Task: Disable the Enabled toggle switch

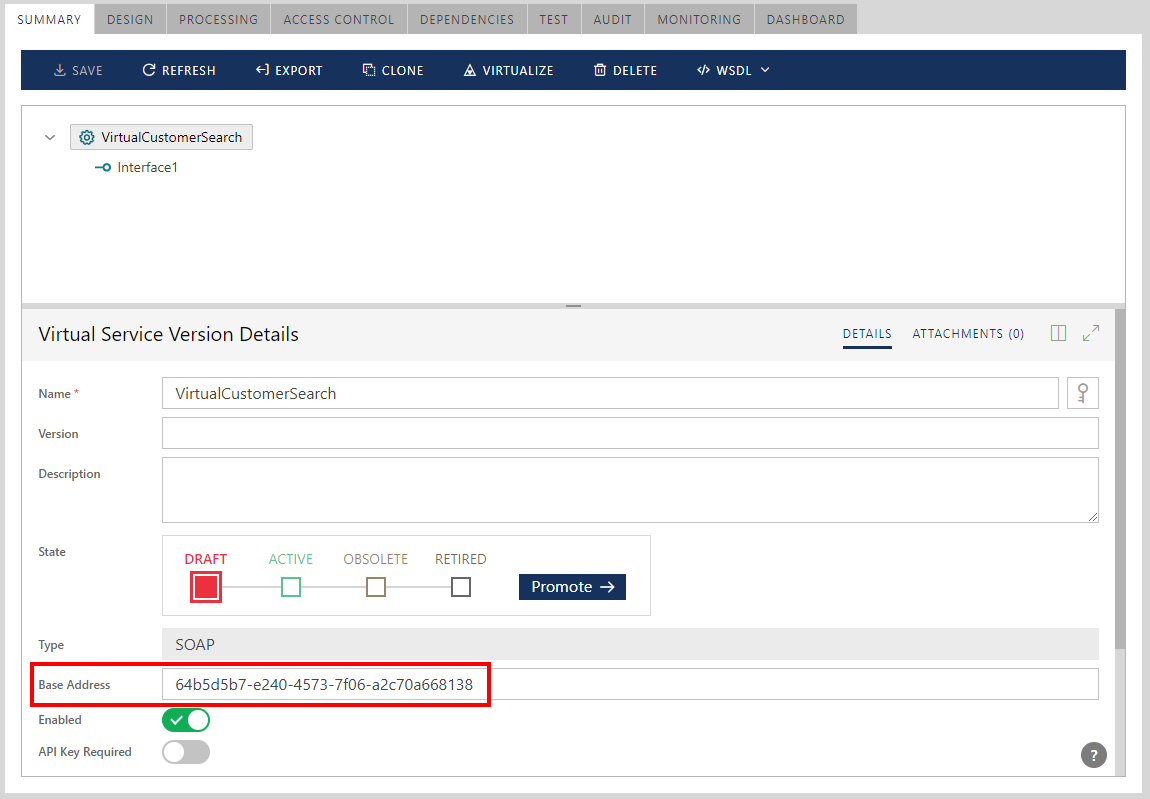Action: pos(186,720)
